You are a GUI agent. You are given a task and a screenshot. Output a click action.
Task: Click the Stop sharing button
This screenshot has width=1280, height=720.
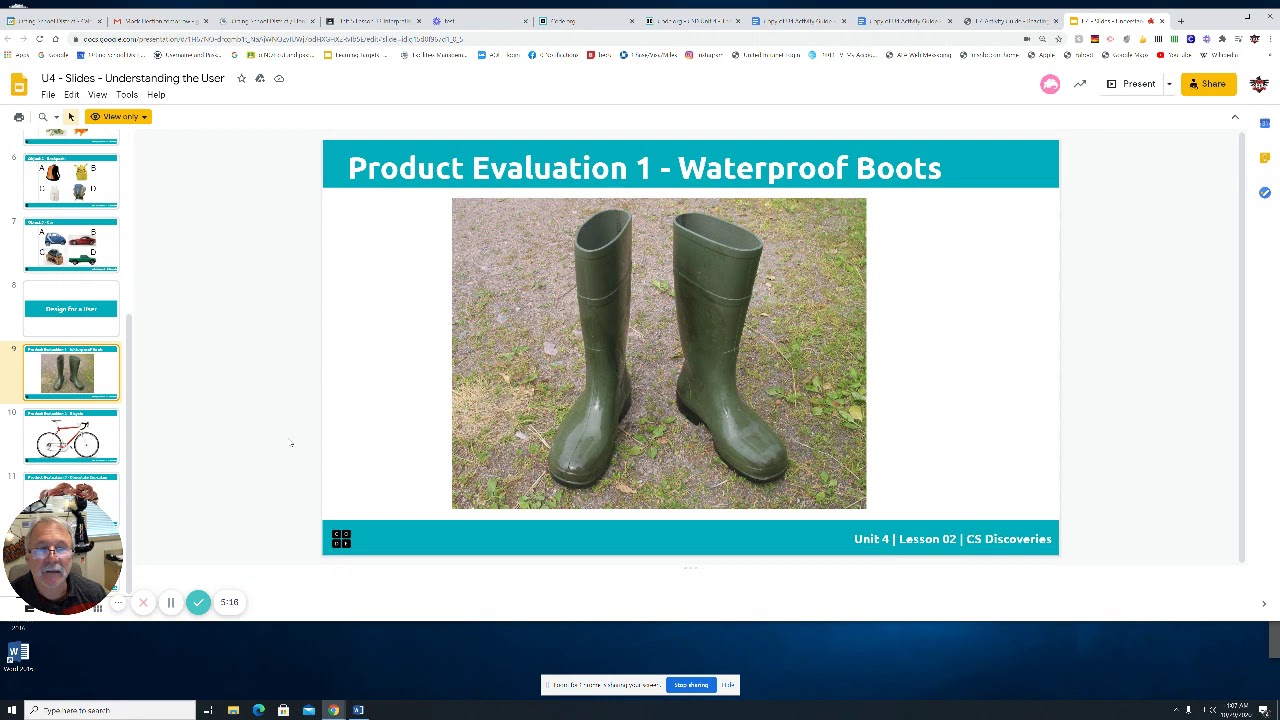(691, 685)
